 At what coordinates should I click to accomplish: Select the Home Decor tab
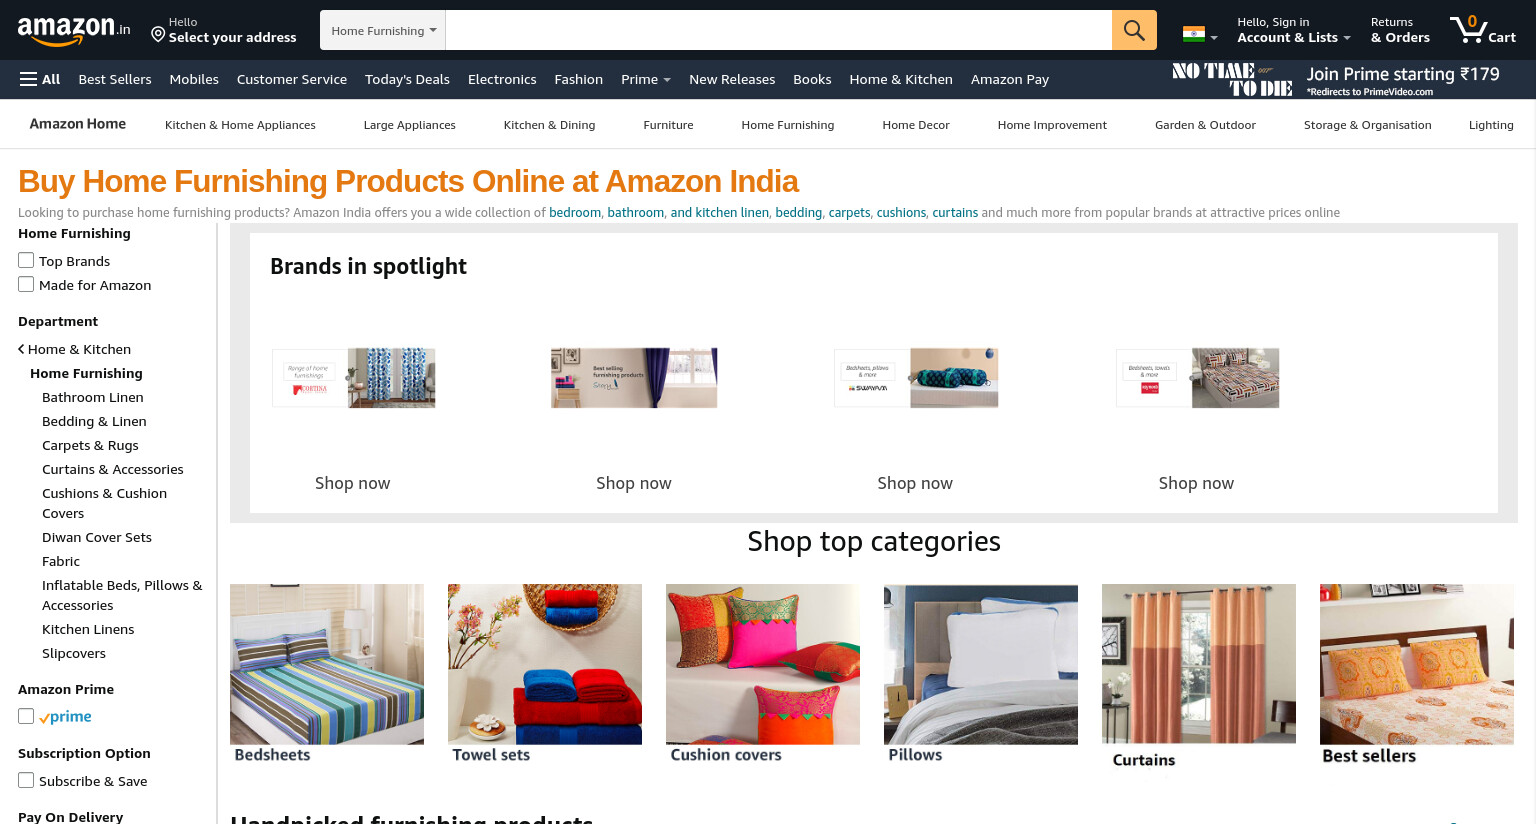point(916,125)
